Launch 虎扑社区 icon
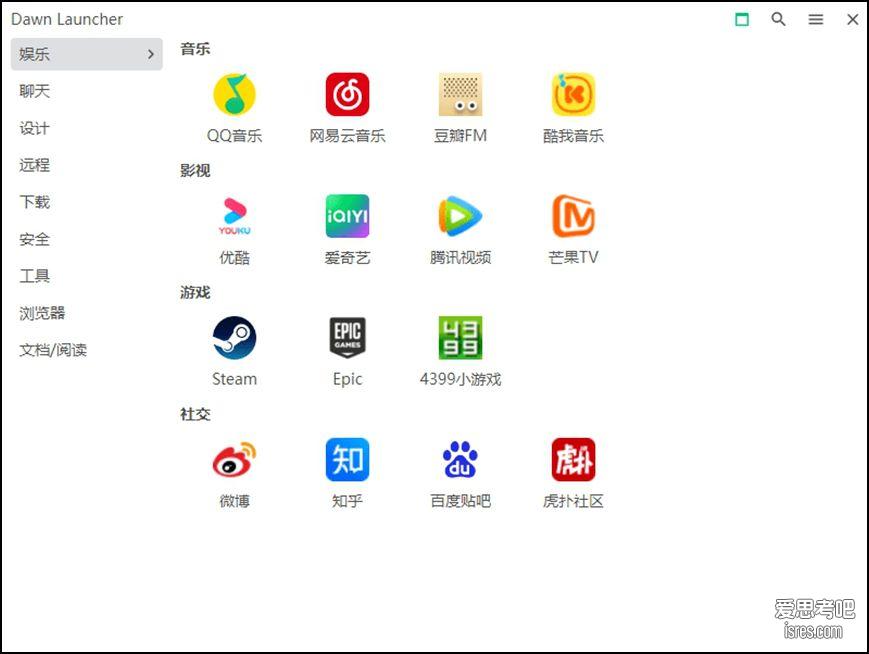This screenshot has width=869, height=654. pyautogui.click(x=573, y=459)
